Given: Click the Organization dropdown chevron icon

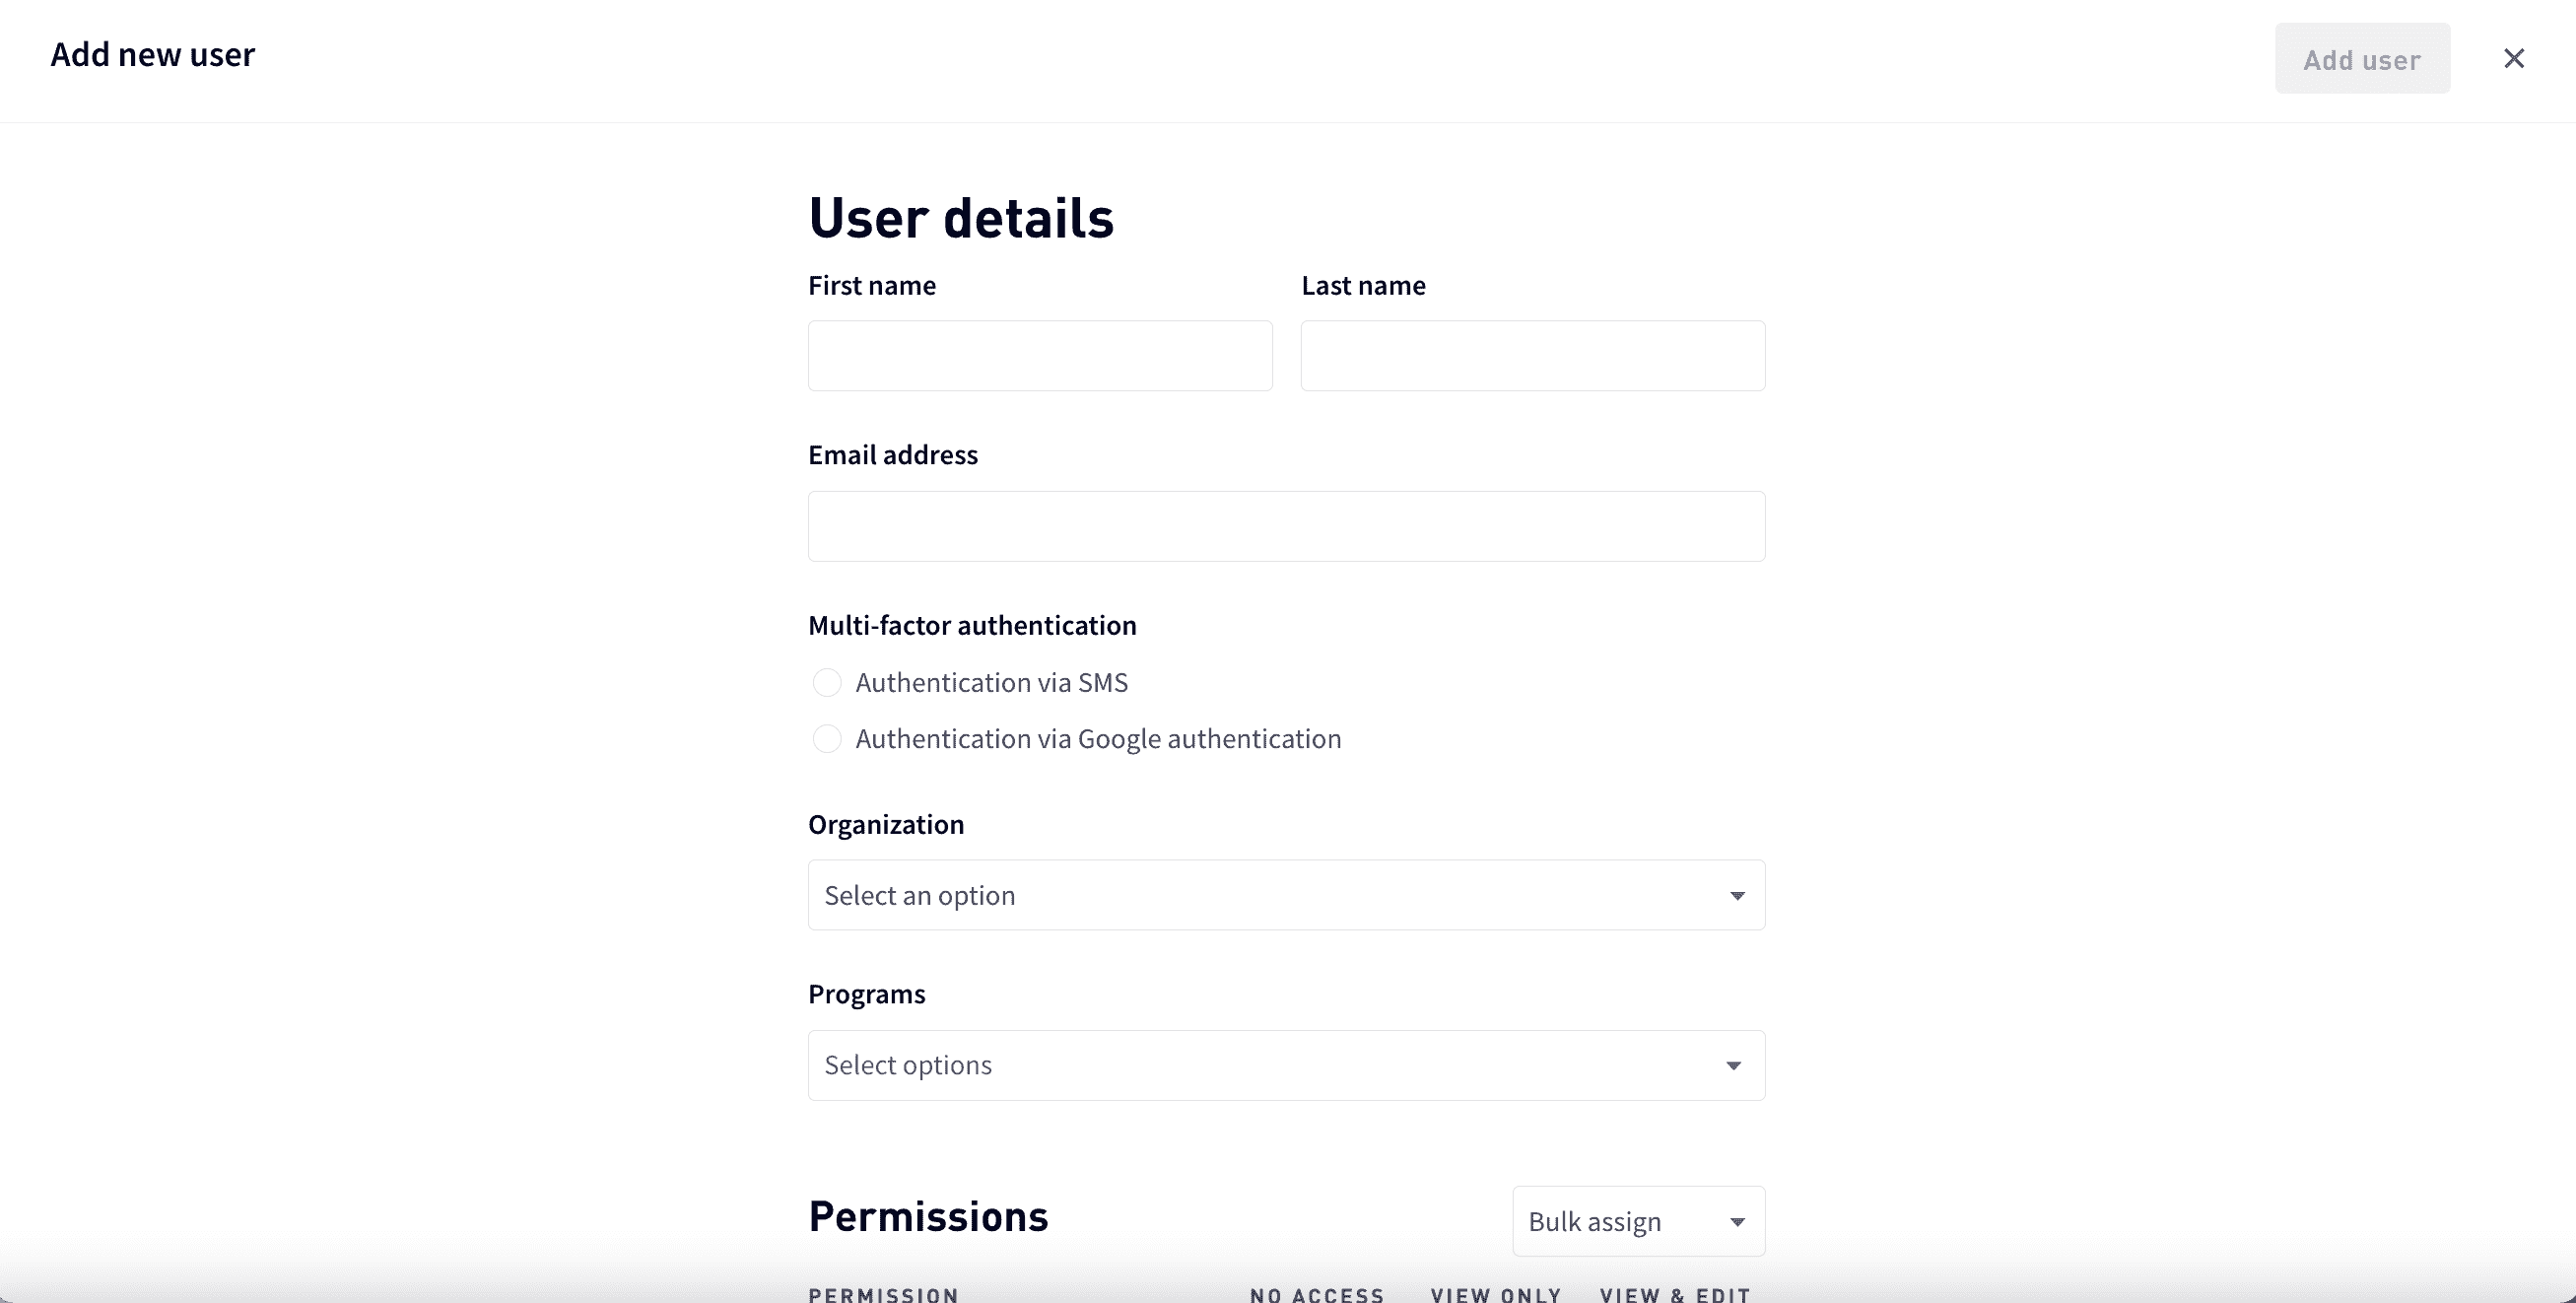Looking at the screenshot, I should [1737, 896].
